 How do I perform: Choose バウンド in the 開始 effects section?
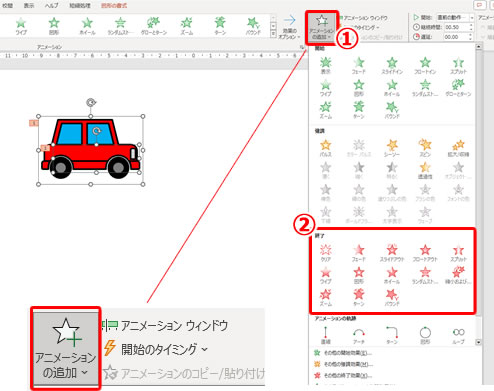click(x=392, y=110)
